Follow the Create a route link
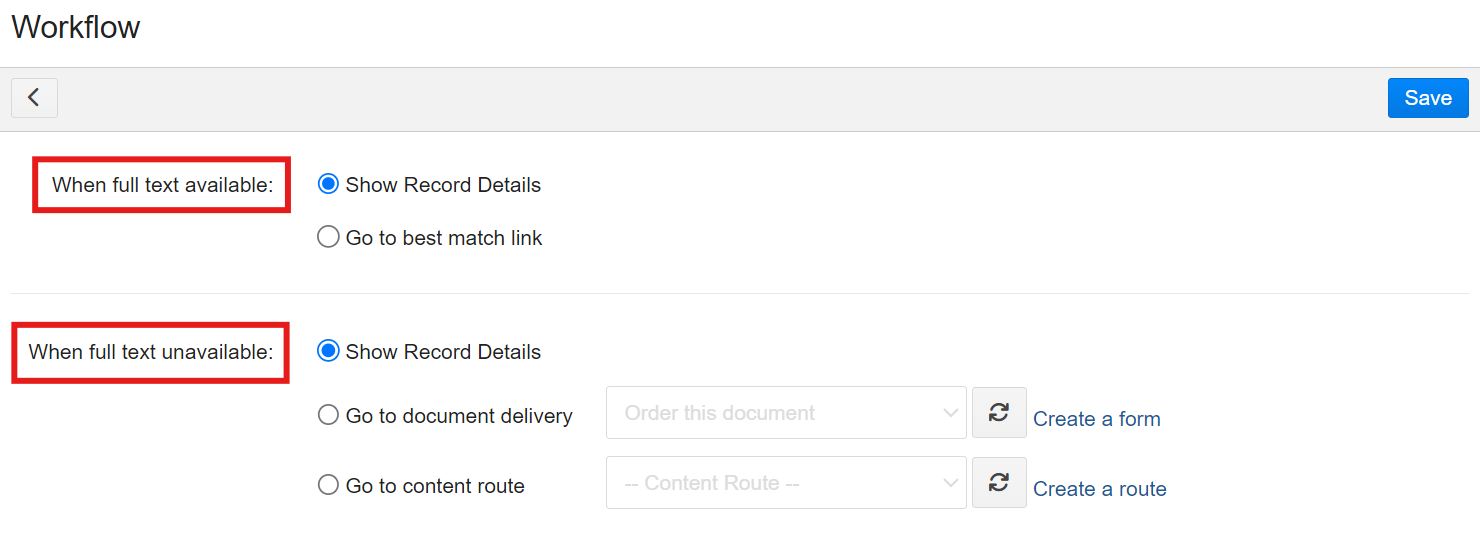 (x=1099, y=489)
